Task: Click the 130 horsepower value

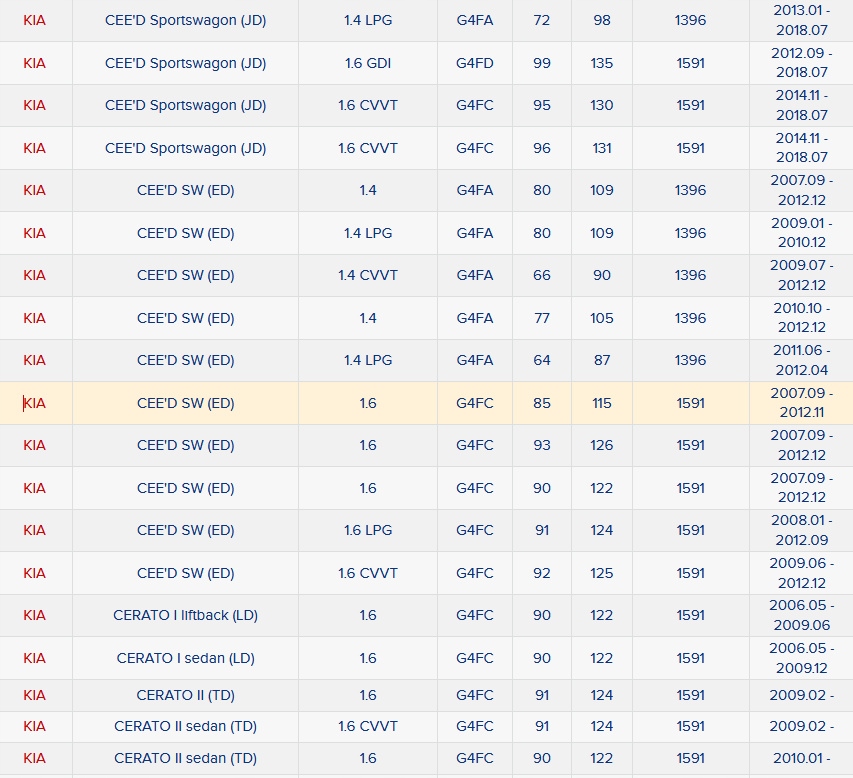Action: (602, 105)
